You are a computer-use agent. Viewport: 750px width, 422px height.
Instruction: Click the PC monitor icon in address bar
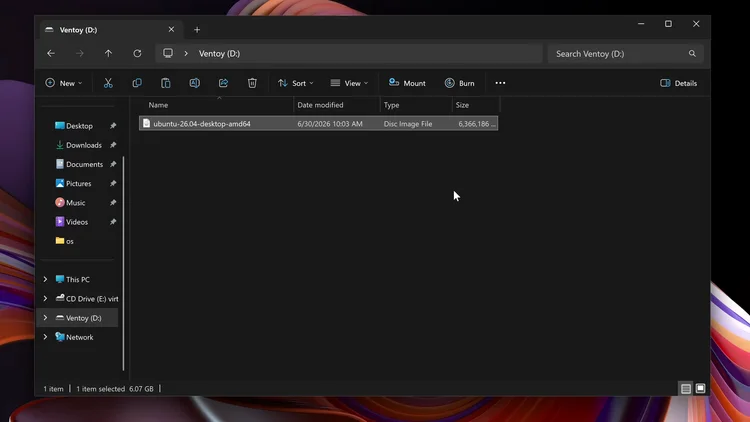point(168,53)
